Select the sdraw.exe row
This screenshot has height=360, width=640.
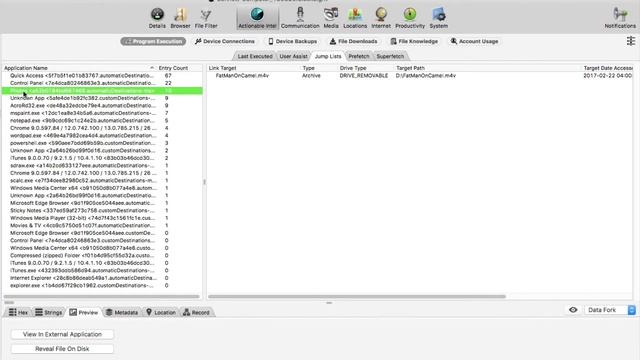tap(102, 165)
